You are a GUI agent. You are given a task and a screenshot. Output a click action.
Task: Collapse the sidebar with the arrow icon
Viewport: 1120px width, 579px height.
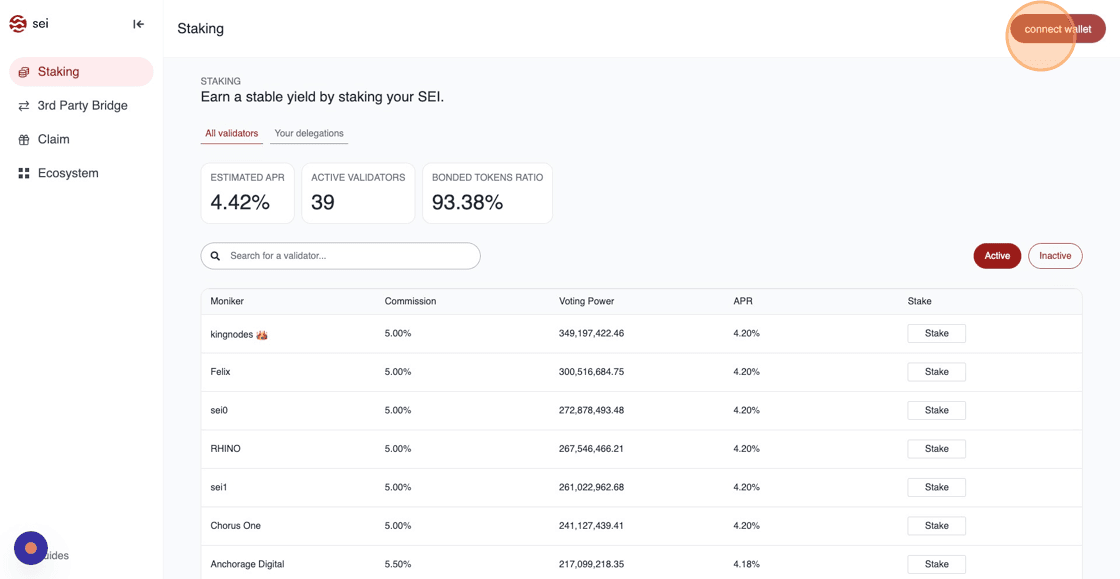click(x=138, y=24)
